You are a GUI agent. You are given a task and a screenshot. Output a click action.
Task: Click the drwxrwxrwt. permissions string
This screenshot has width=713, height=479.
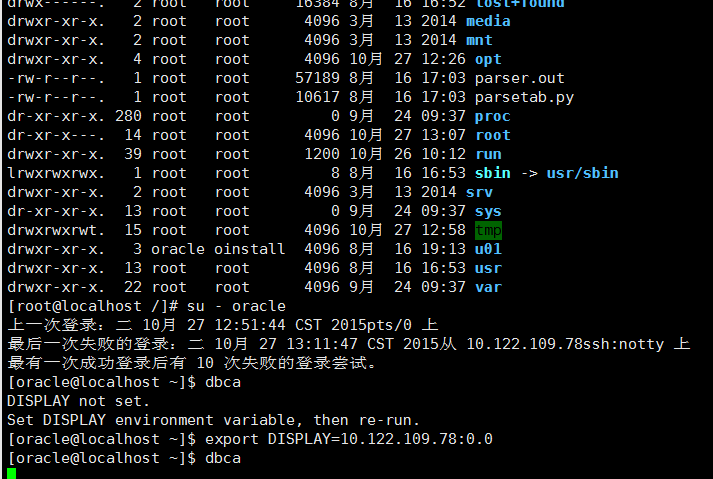56,230
